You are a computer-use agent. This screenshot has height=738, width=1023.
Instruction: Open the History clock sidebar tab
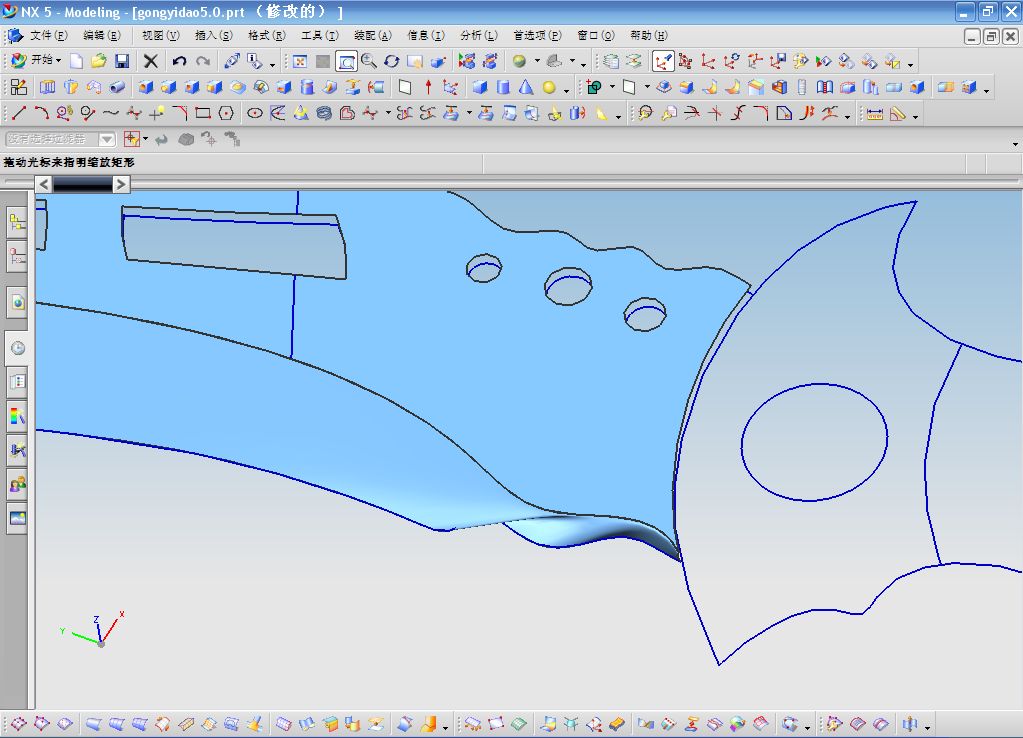17,348
